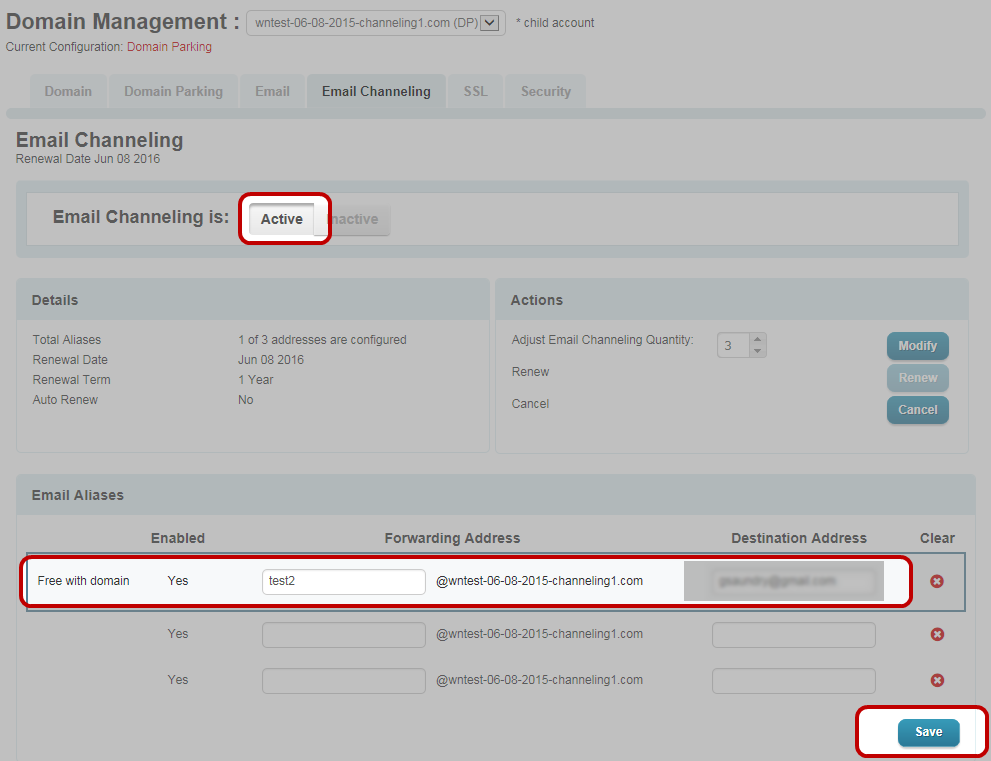Click the clear icon in second alias row
Image resolution: width=991 pixels, height=761 pixels.
pos(937,634)
